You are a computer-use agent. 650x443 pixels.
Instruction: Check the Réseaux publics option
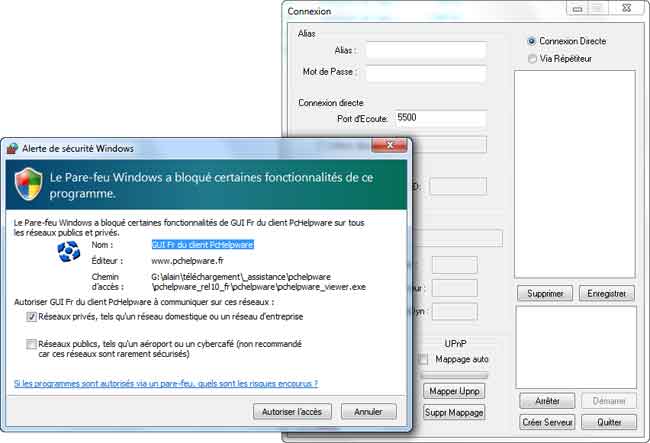point(32,344)
